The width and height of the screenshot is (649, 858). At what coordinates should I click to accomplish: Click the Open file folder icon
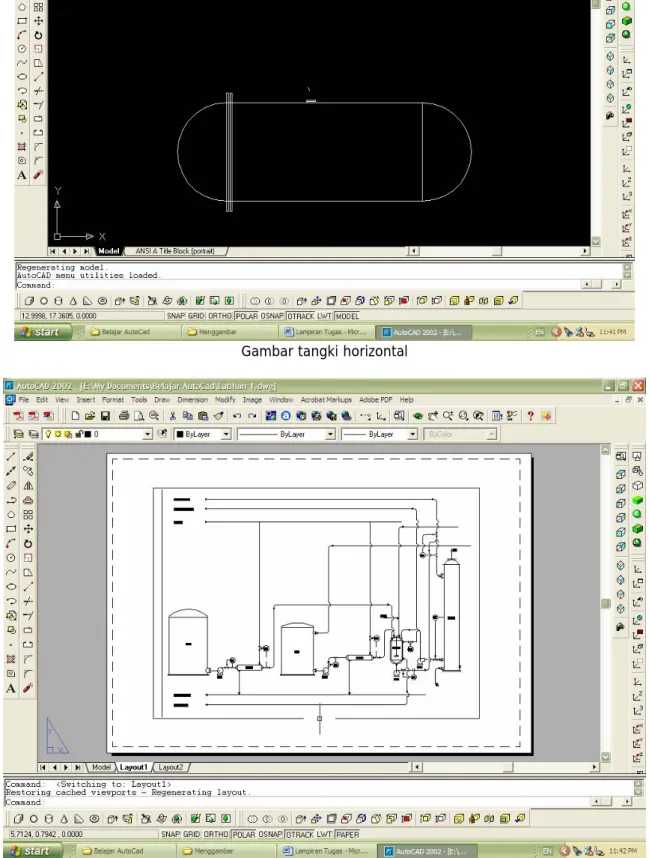90,416
